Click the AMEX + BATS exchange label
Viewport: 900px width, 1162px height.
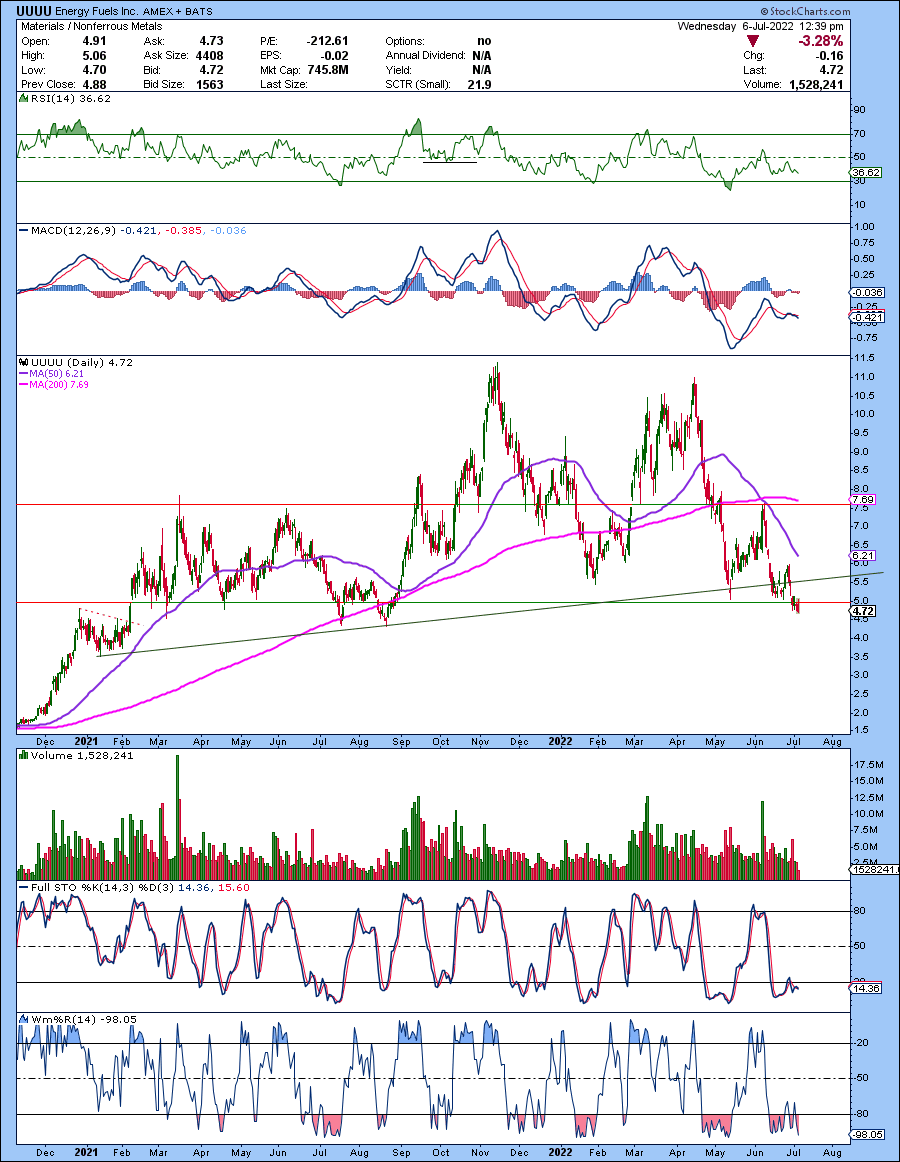(180, 12)
